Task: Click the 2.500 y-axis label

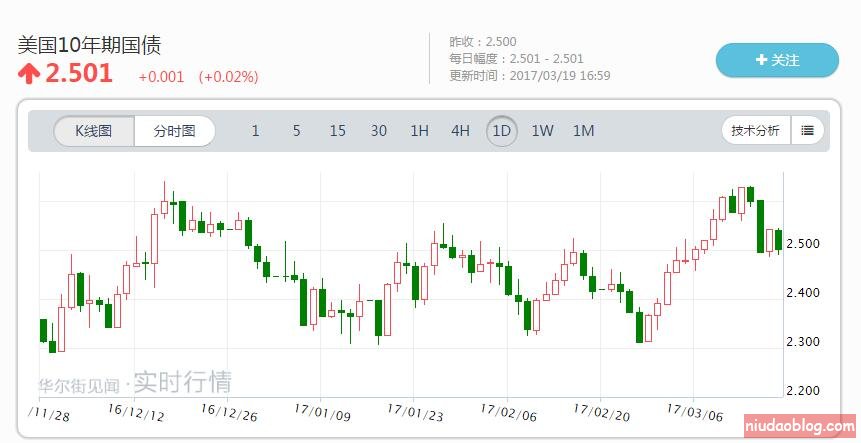Action: [x=803, y=244]
